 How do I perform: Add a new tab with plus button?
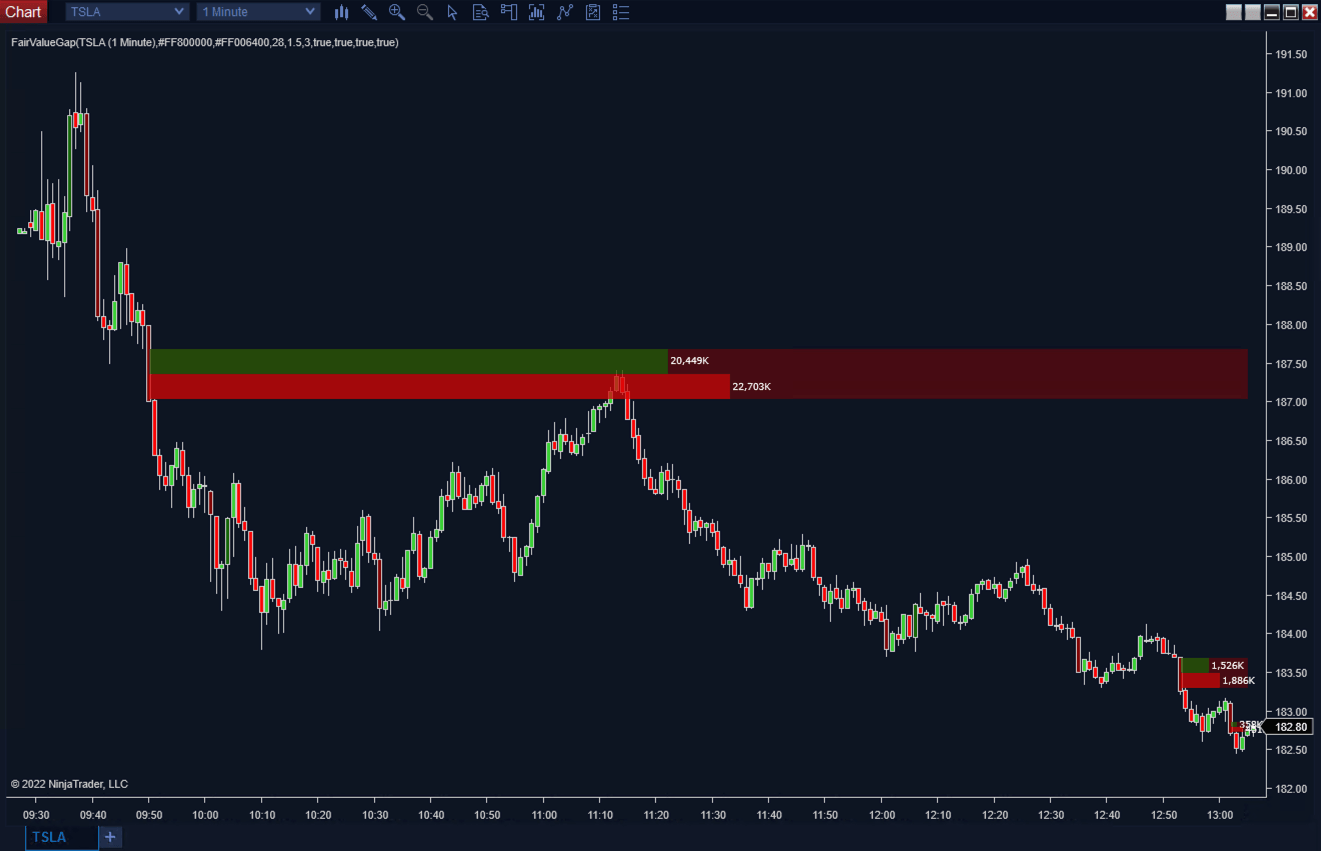tap(110, 837)
